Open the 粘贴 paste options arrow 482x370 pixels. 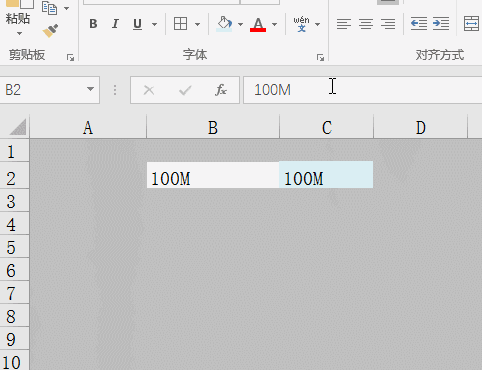click(x=19, y=33)
